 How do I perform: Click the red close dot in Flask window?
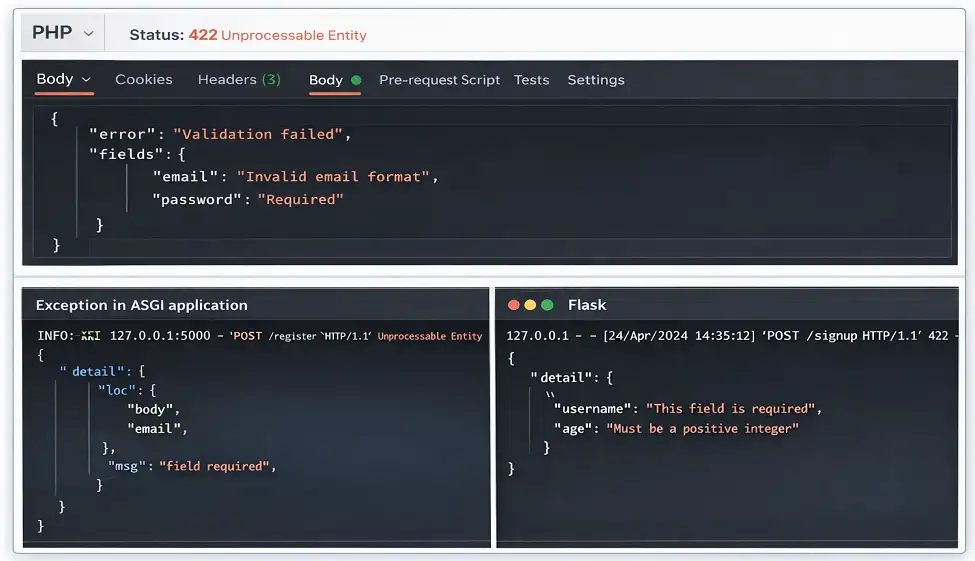pos(514,305)
